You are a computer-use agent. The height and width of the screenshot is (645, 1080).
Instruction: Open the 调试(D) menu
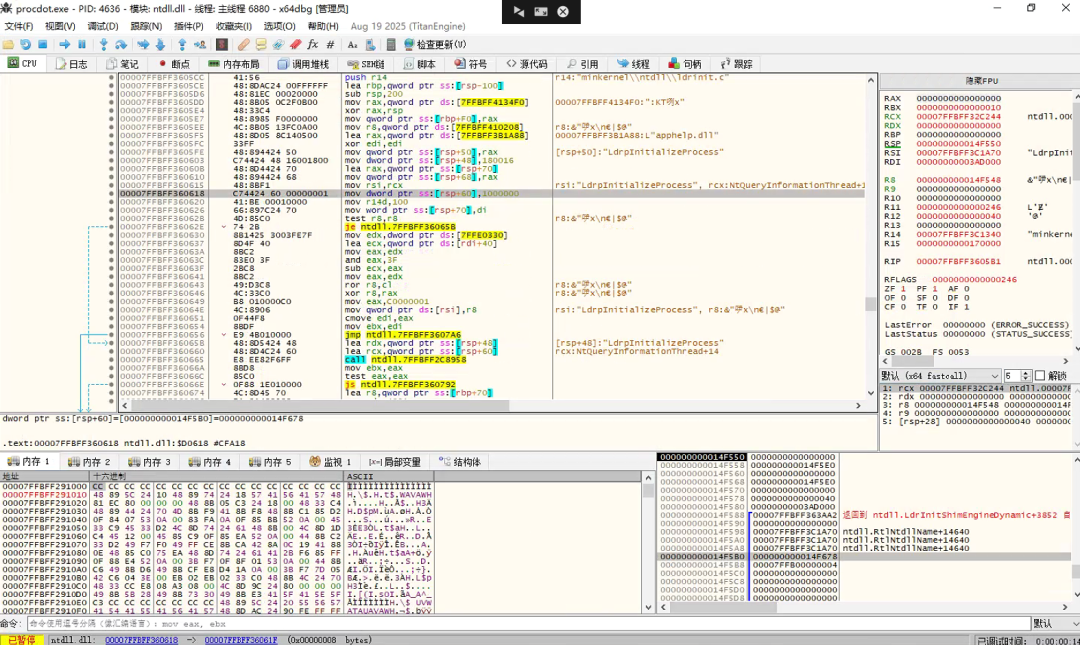click(x=102, y=26)
